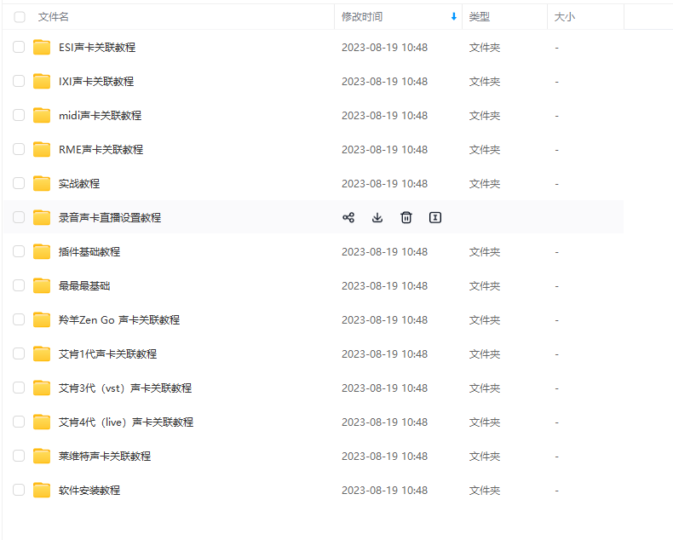Check the box for RME声卡关联教程
Image resolution: width=673 pixels, height=540 pixels.
click(19, 149)
